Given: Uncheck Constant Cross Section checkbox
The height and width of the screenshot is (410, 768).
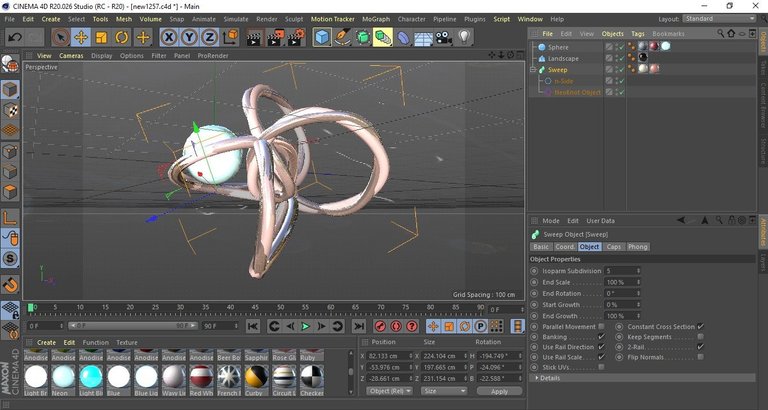Looking at the screenshot, I should tap(700, 327).
